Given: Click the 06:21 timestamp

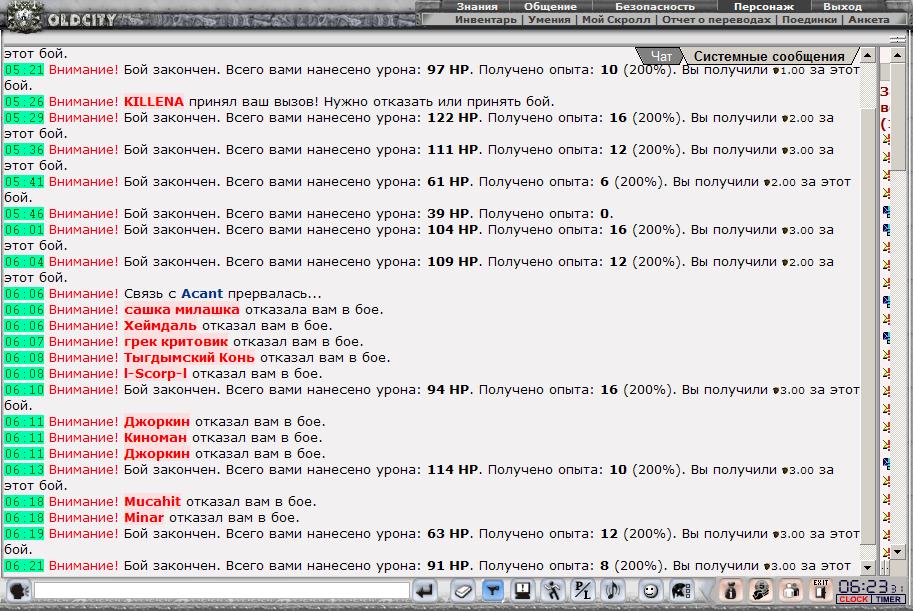Looking at the screenshot, I should point(24,565).
